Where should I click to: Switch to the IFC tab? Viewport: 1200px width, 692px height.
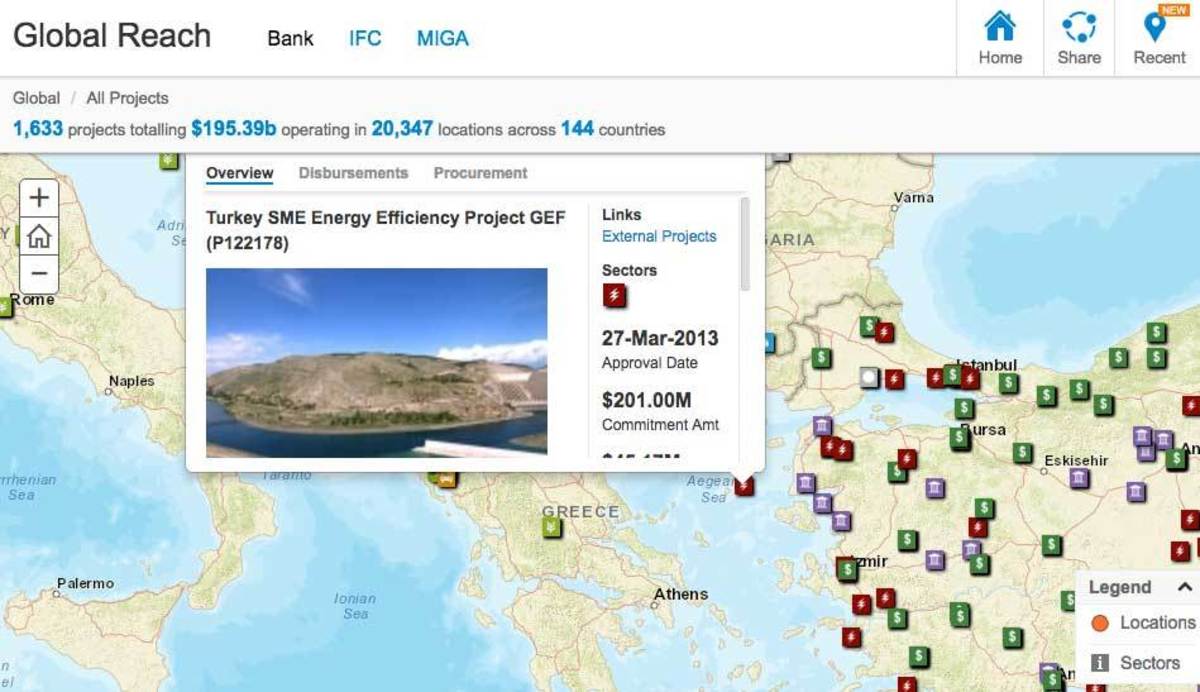tap(365, 39)
